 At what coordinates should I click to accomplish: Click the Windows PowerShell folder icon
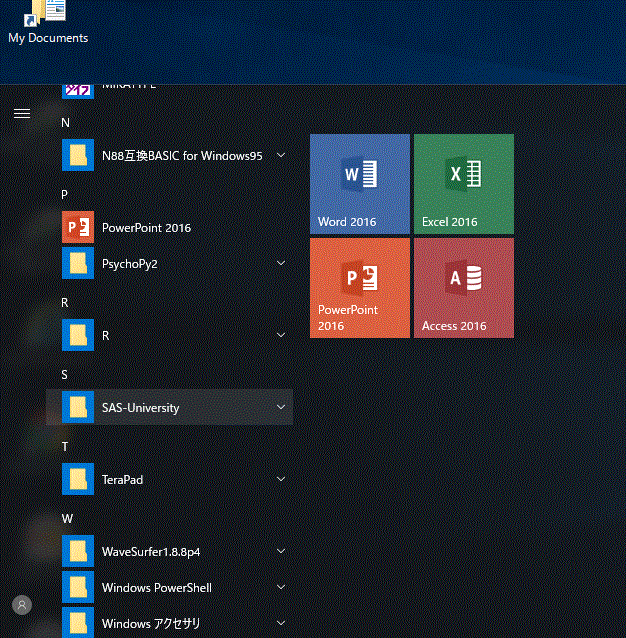(x=78, y=587)
